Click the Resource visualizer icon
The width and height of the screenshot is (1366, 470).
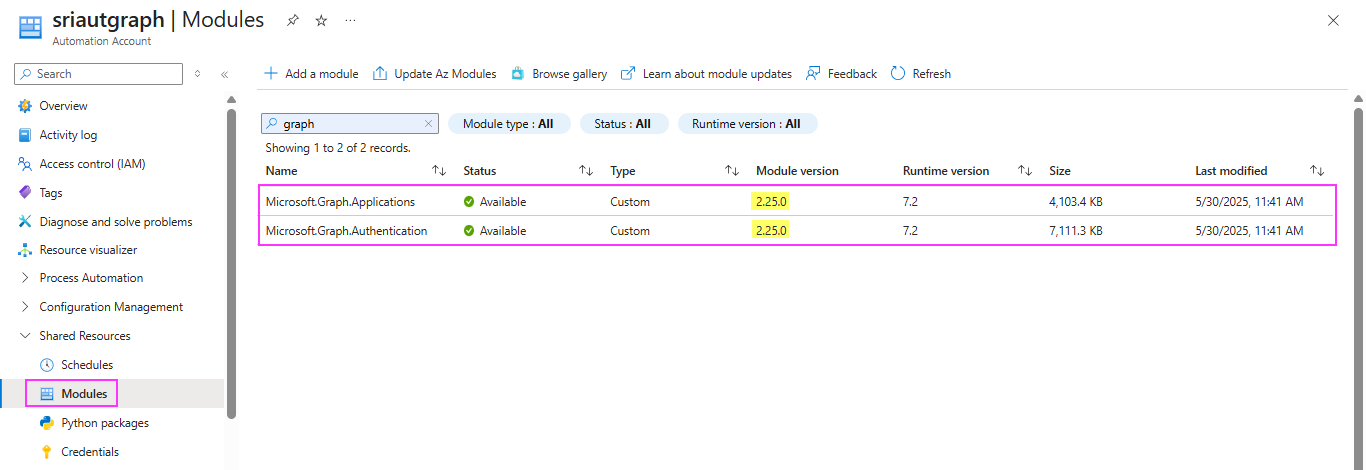click(25, 250)
